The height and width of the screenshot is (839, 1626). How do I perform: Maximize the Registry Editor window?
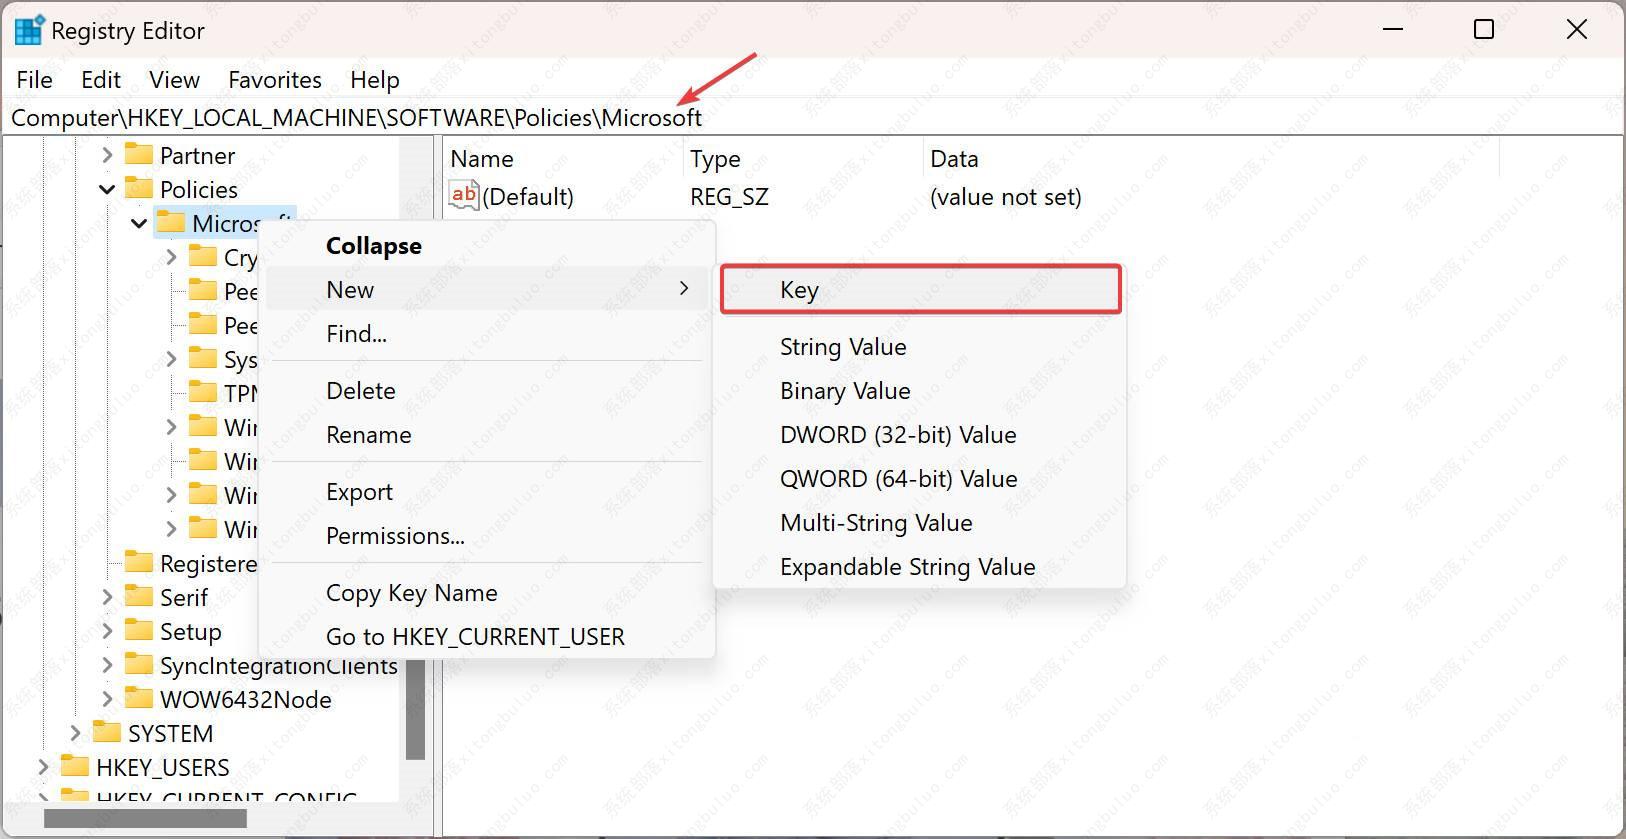coord(1484,30)
